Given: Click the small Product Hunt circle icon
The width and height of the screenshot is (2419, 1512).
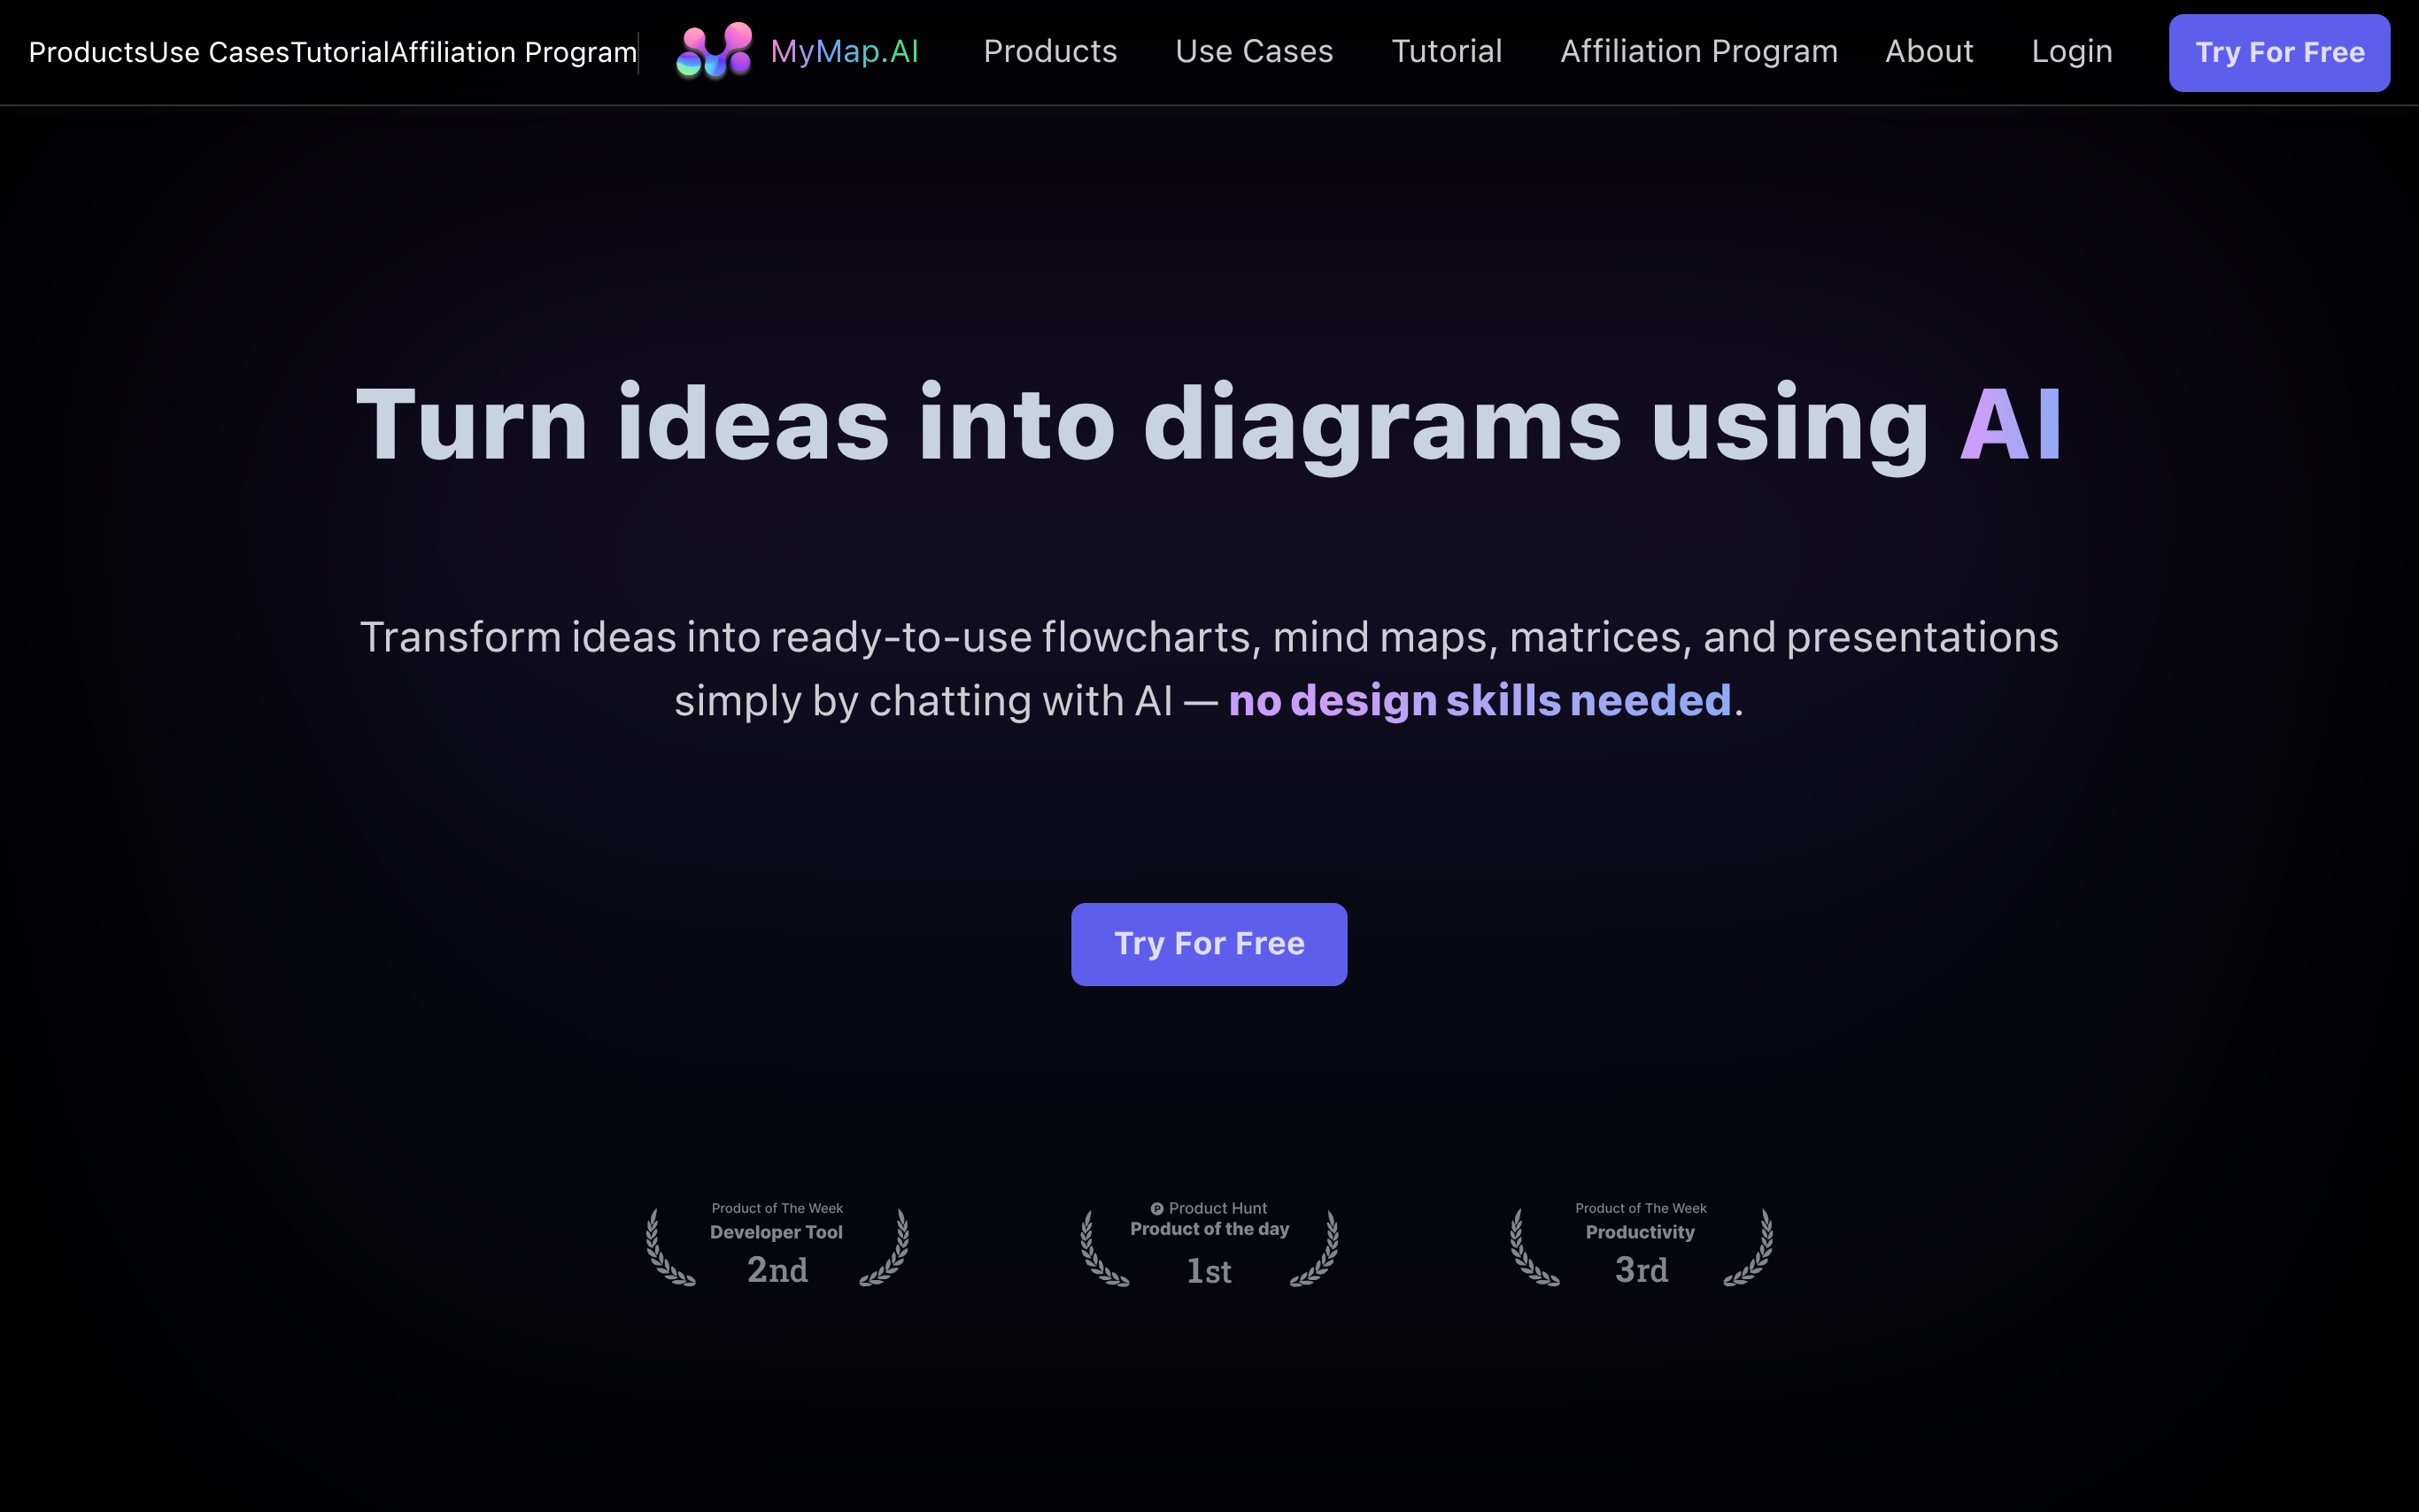Looking at the screenshot, I should (x=1156, y=1208).
